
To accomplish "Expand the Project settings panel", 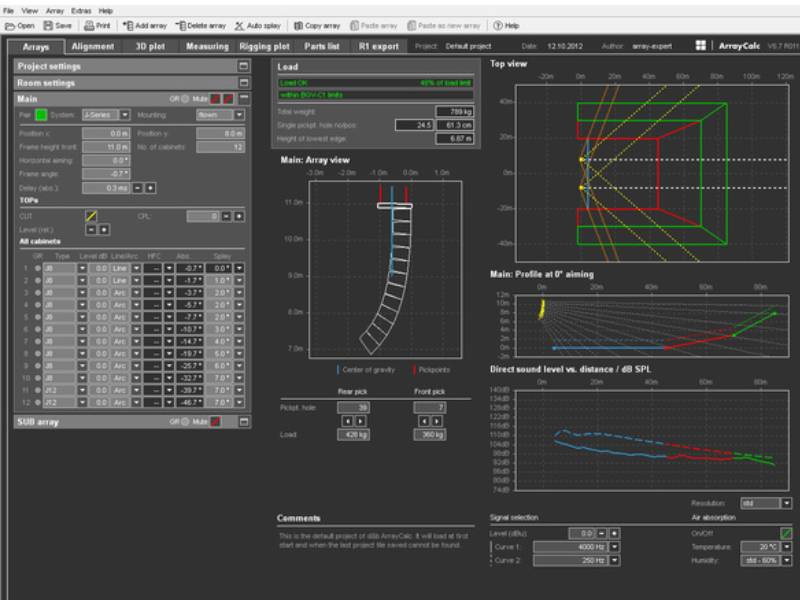I will [x=243, y=66].
